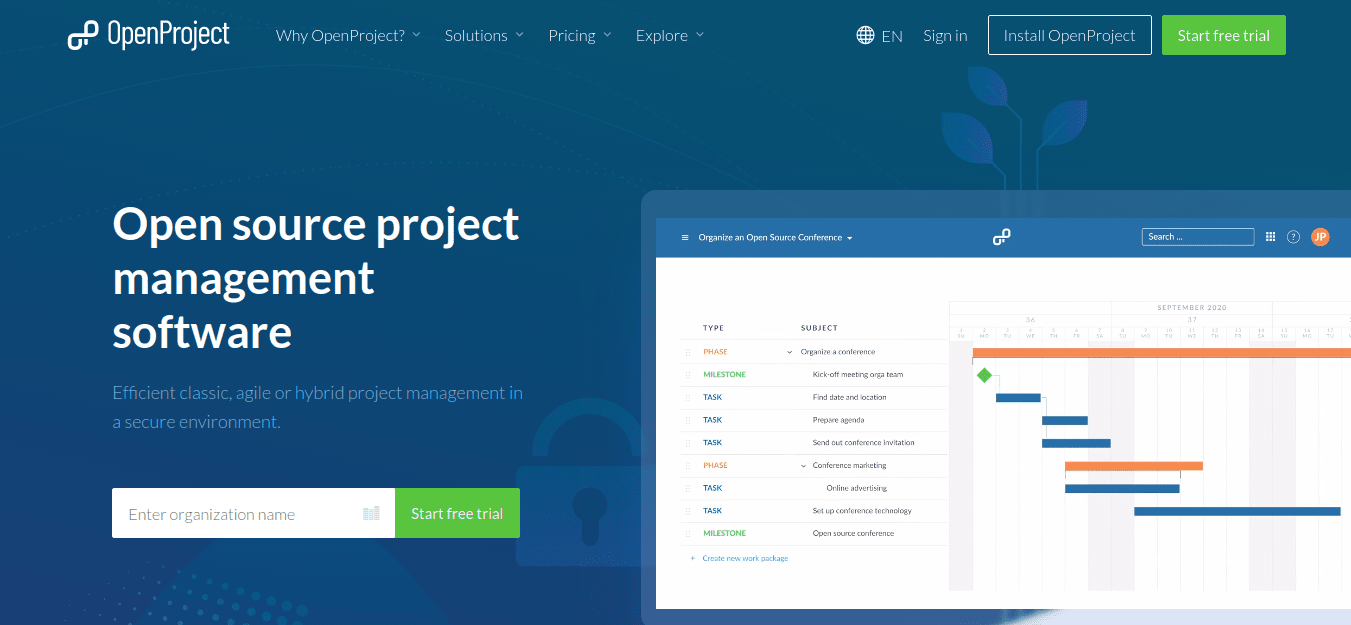Open the JP user avatar

1320,237
